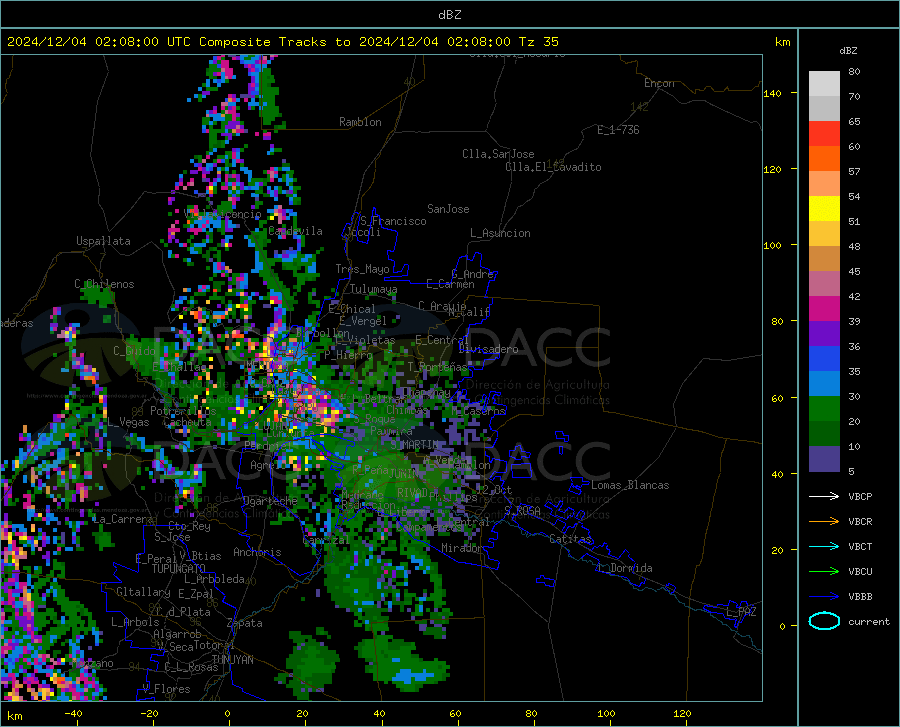Click the blue VBBB arrow in legend
Screen dimensions: 900x727
point(824,597)
